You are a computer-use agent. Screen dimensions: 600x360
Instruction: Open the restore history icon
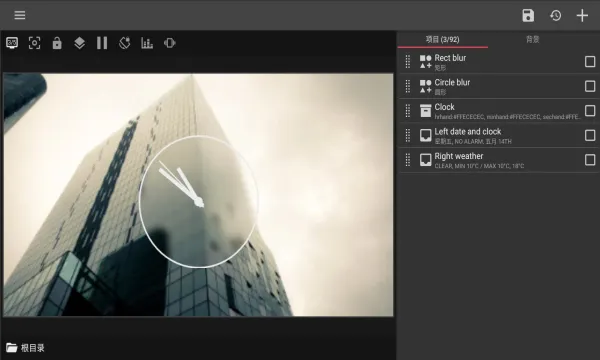click(556, 16)
